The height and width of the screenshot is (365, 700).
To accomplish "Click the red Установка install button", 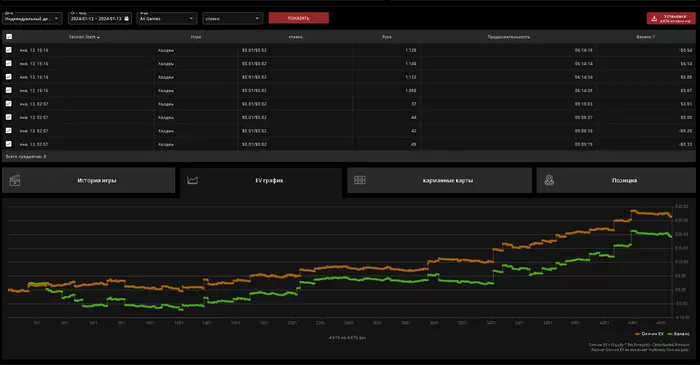I will click(x=671, y=18).
